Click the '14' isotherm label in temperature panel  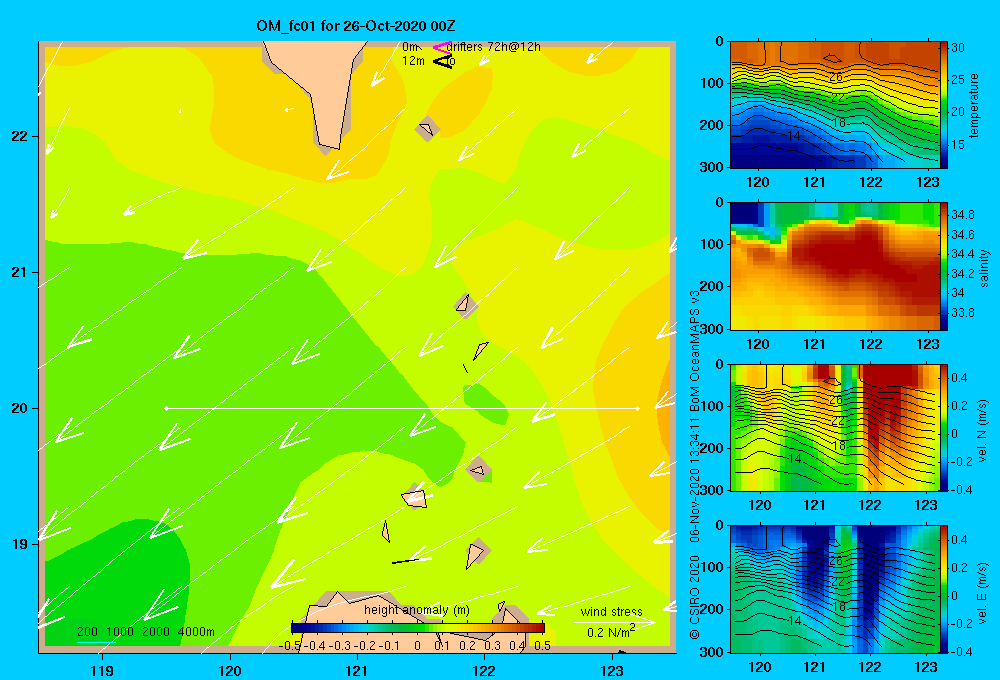[x=793, y=136]
